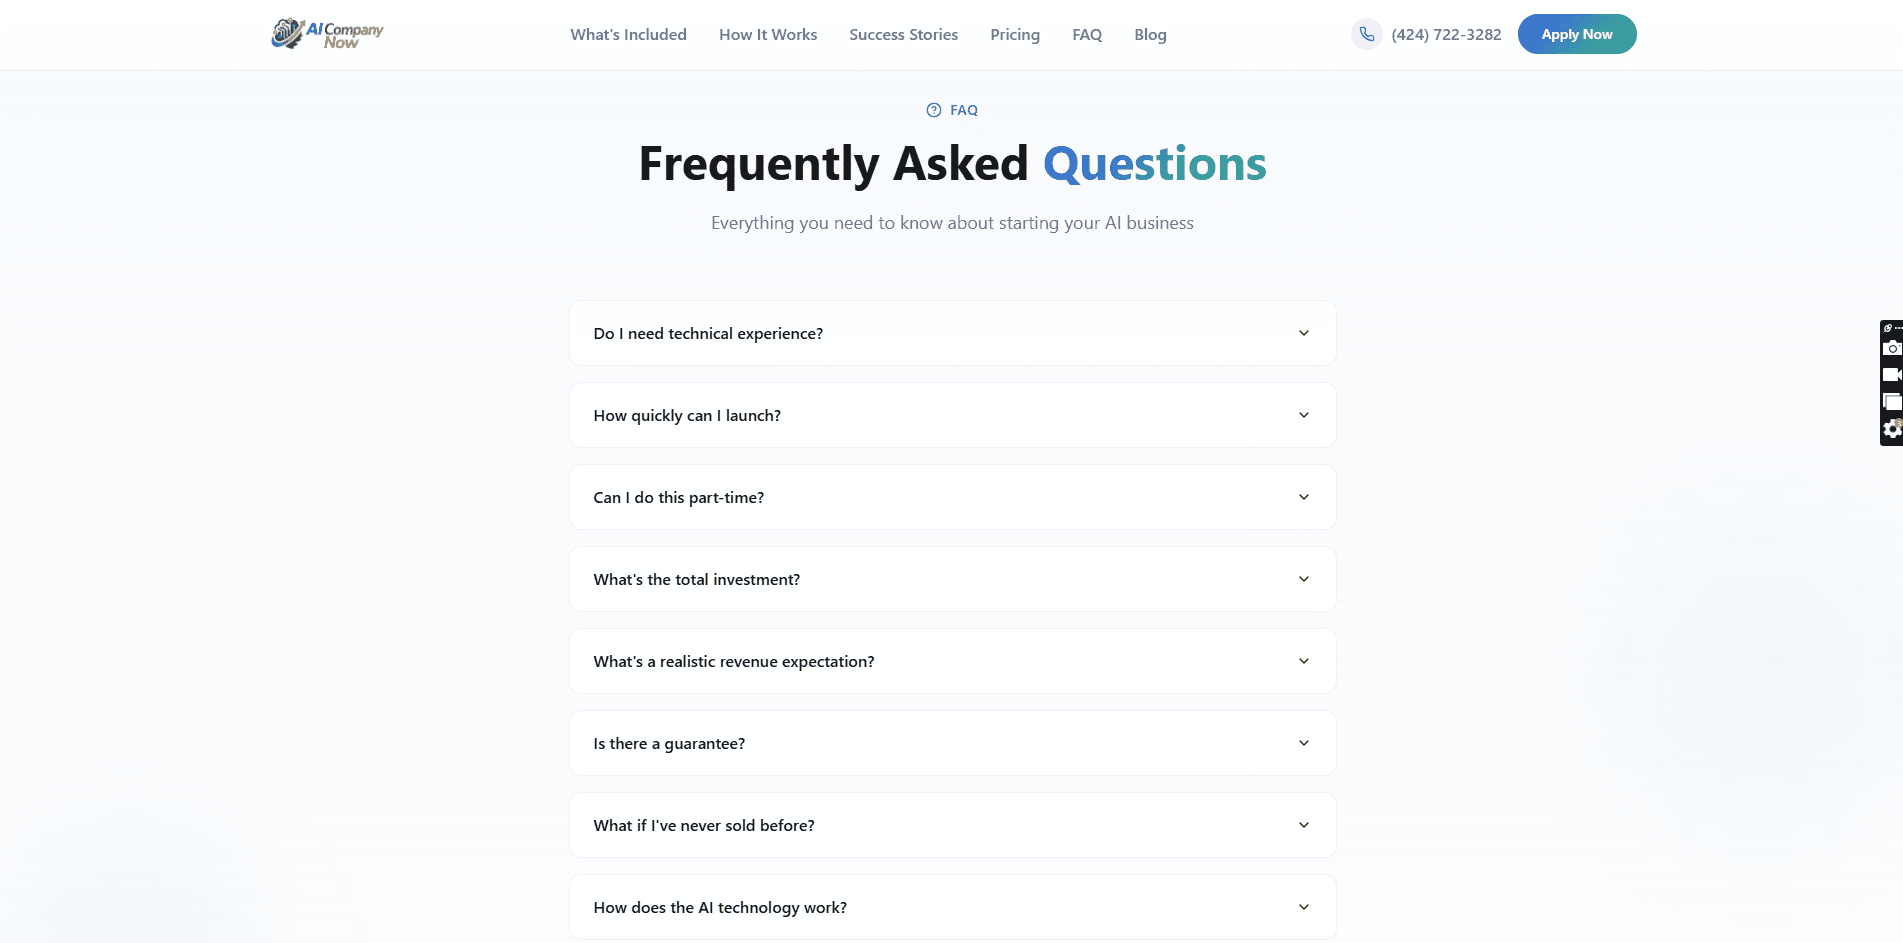Viewport: 1903px width, 943px height.
Task: Click the extension logo at sidebar top
Action: (x=1888, y=327)
